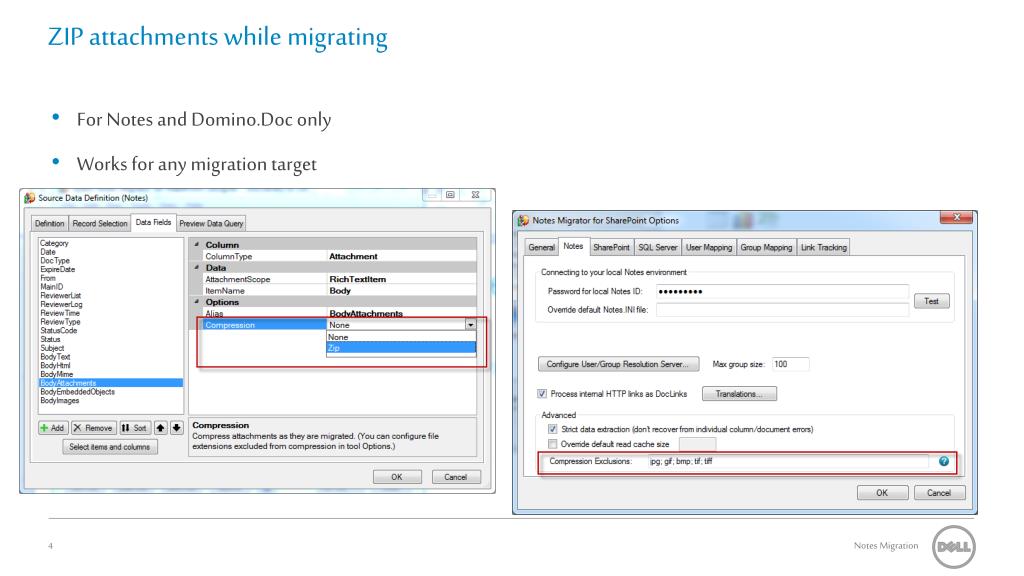Image resolution: width=1024 pixels, height=576 pixels.
Task: Enable Override default read cache size
Action: (x=552, y=444)
